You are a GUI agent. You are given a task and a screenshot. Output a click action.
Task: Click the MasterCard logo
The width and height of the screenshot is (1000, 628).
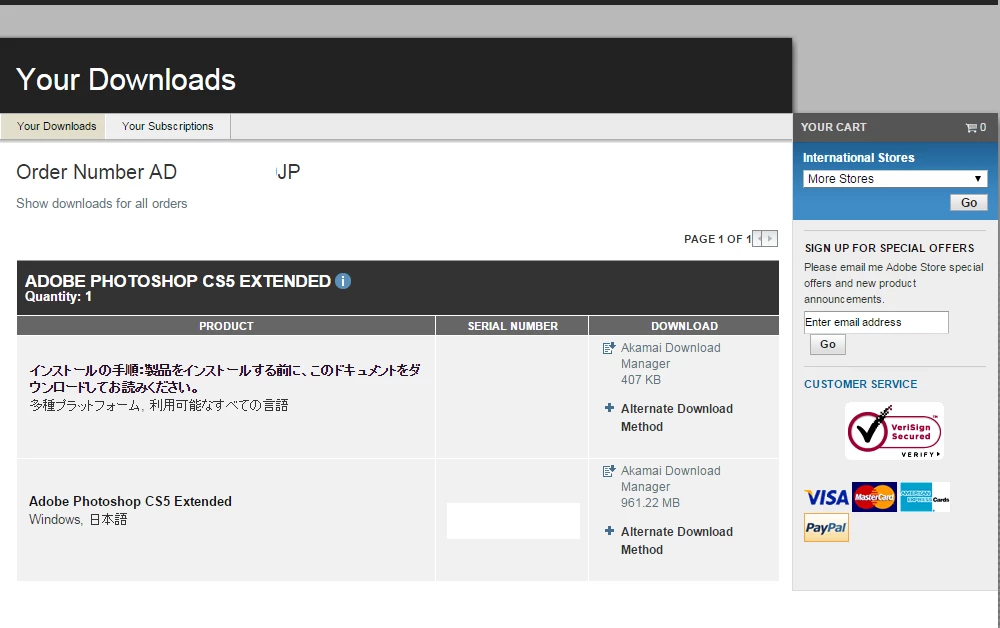pos(874,497)
